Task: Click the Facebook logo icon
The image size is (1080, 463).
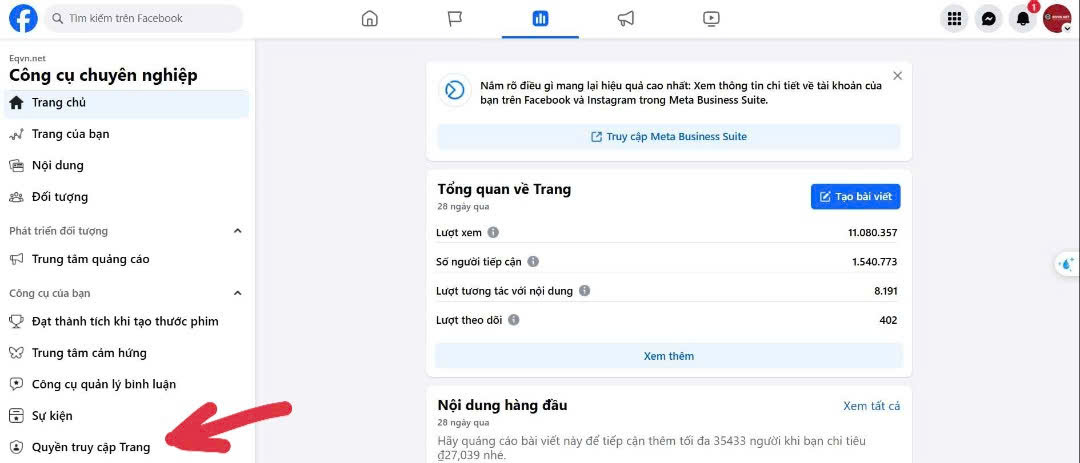Action: pyautogui.click(x=23, y=18)
